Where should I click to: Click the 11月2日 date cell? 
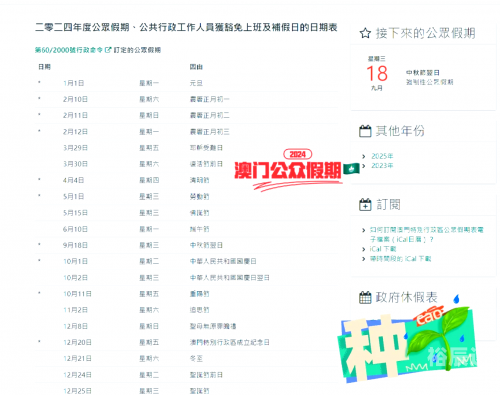tap(75, 310)
